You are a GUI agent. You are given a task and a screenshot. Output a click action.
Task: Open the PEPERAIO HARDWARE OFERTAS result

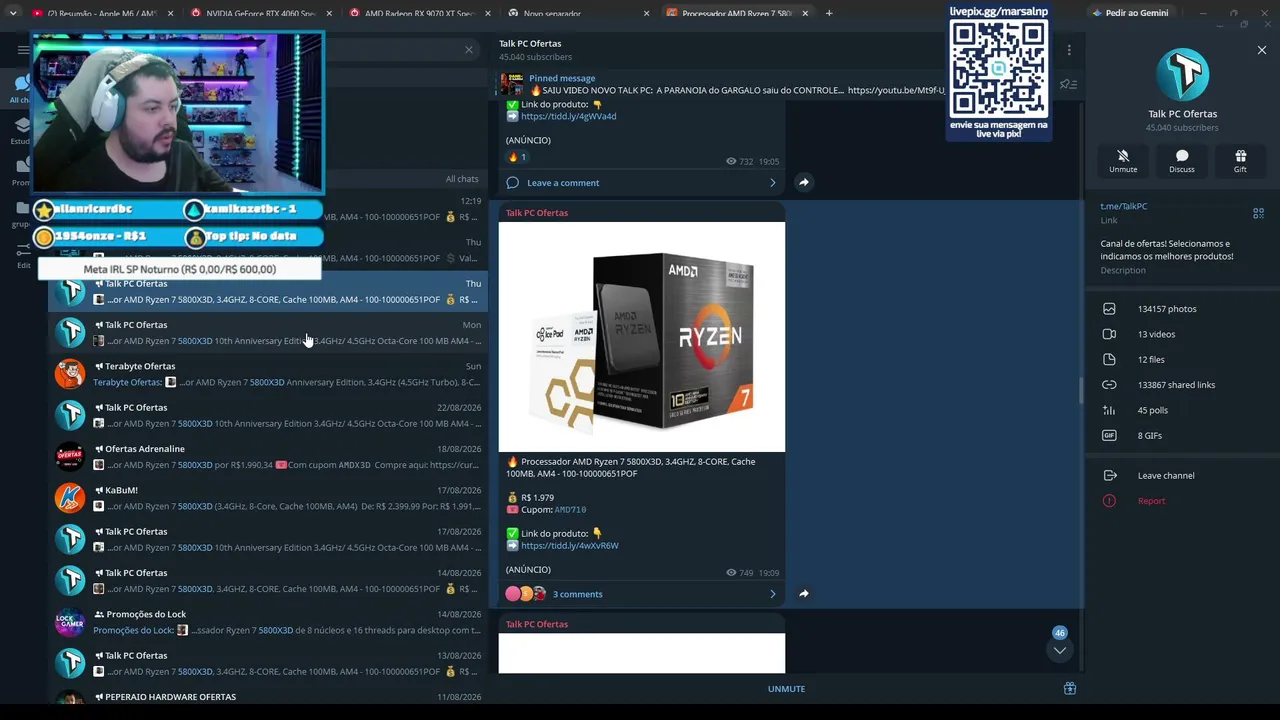[x=268, y=697]
